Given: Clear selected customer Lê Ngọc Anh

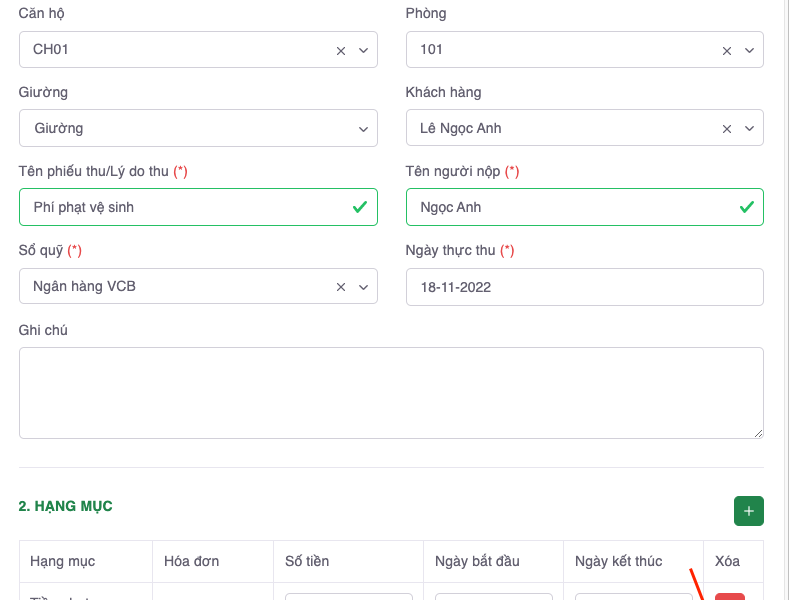Looking at the screenshot, I should 727,129.
